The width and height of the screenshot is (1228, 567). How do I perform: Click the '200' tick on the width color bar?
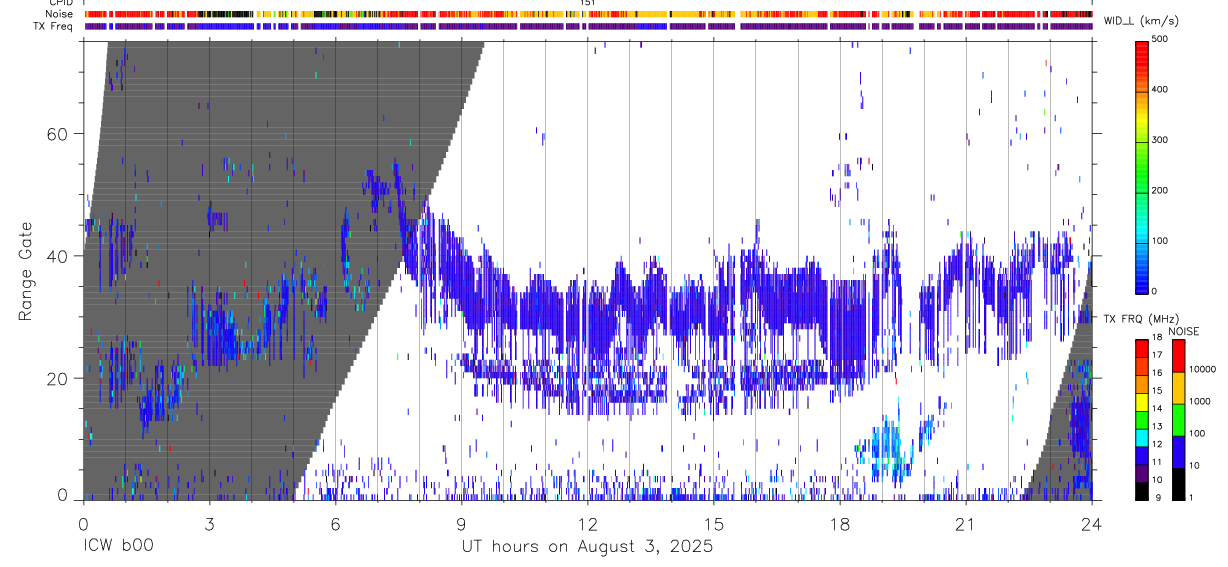(1160, 190)
